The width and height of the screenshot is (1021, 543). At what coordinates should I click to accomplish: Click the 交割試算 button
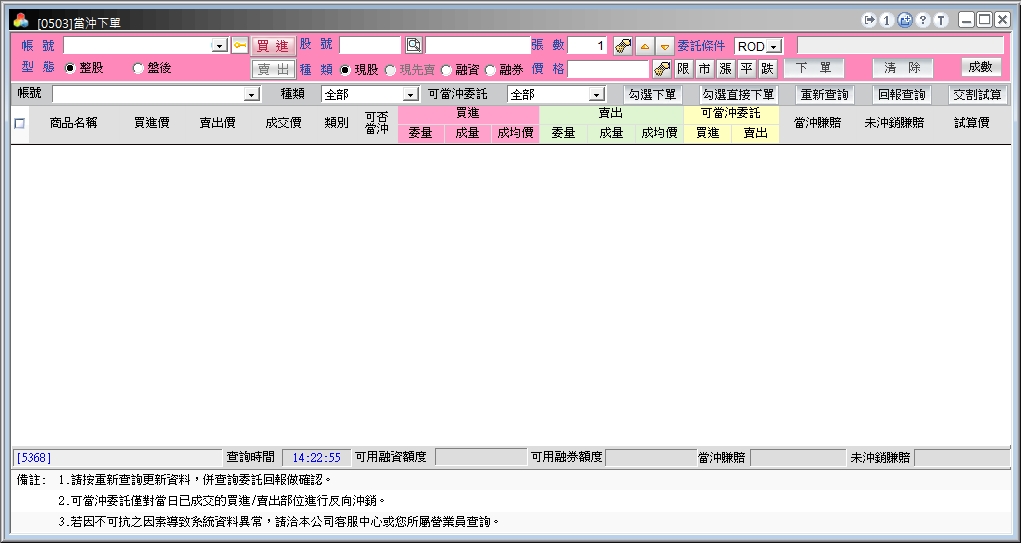click(977, 95)
